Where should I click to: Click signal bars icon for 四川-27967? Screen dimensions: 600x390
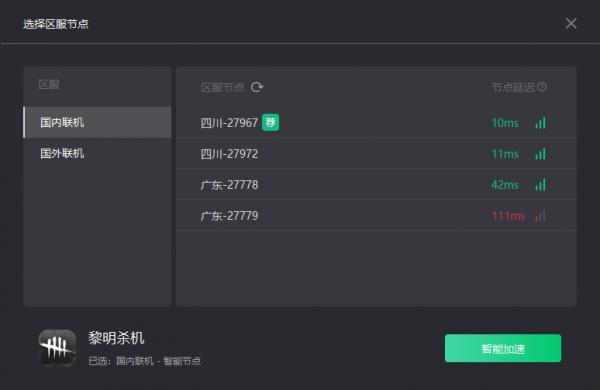click(540, 122)
